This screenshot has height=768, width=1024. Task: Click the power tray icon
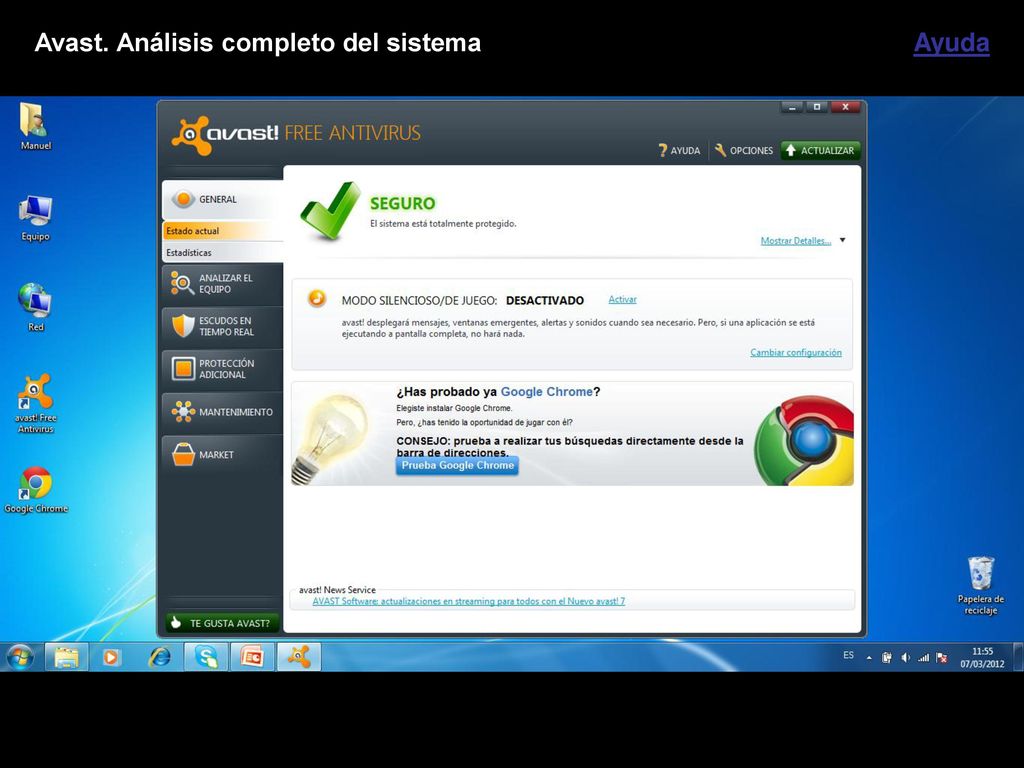click(x=887, y=658)
